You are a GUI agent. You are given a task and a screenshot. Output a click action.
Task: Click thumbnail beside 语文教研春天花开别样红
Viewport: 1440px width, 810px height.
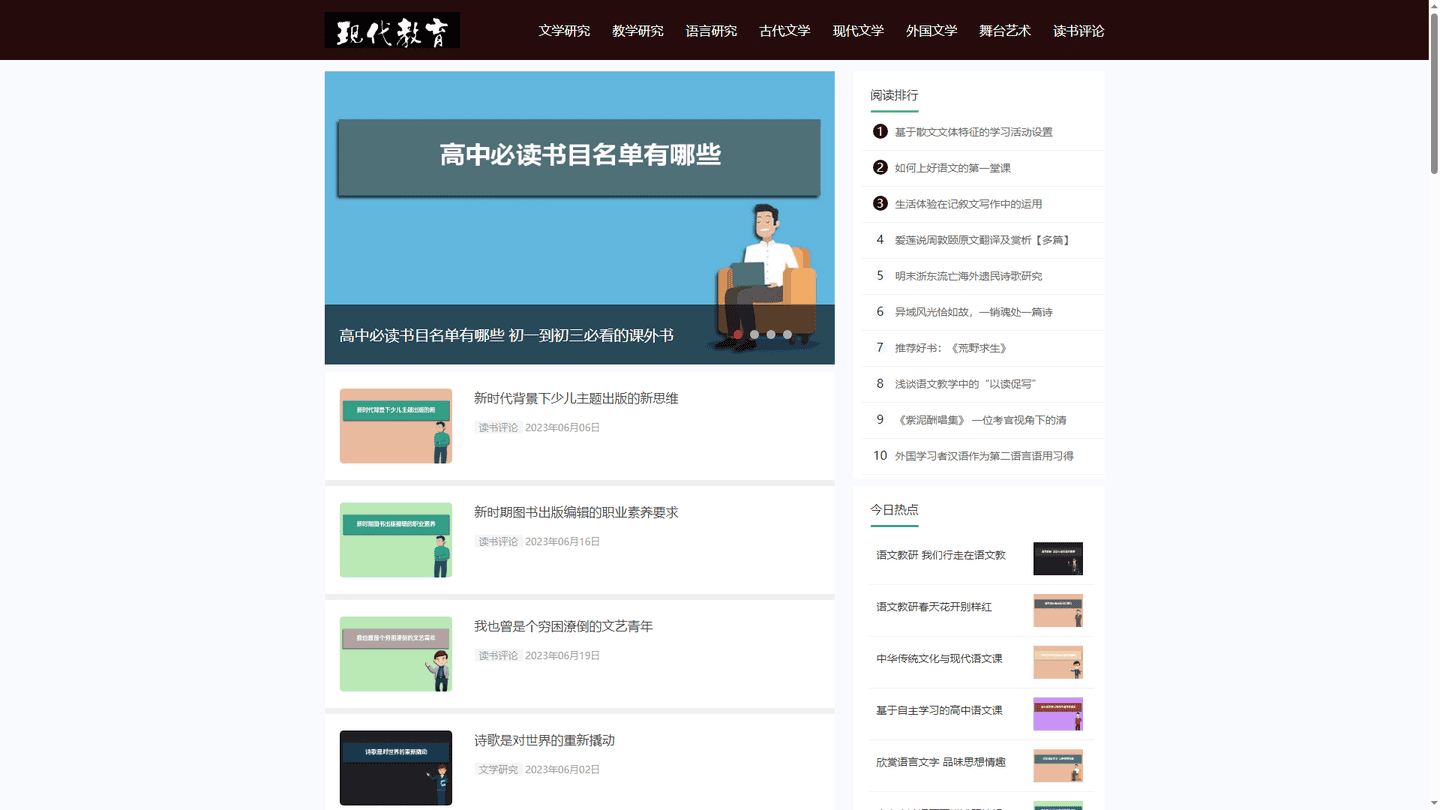pos(1058,611)
